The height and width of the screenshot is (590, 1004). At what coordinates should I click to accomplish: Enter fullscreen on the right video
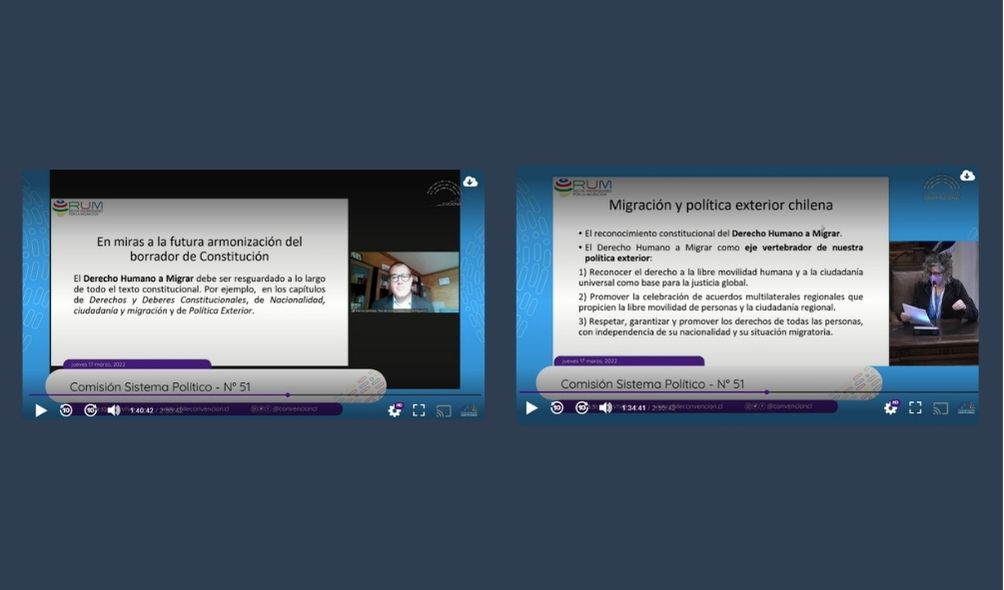[915, 408]
